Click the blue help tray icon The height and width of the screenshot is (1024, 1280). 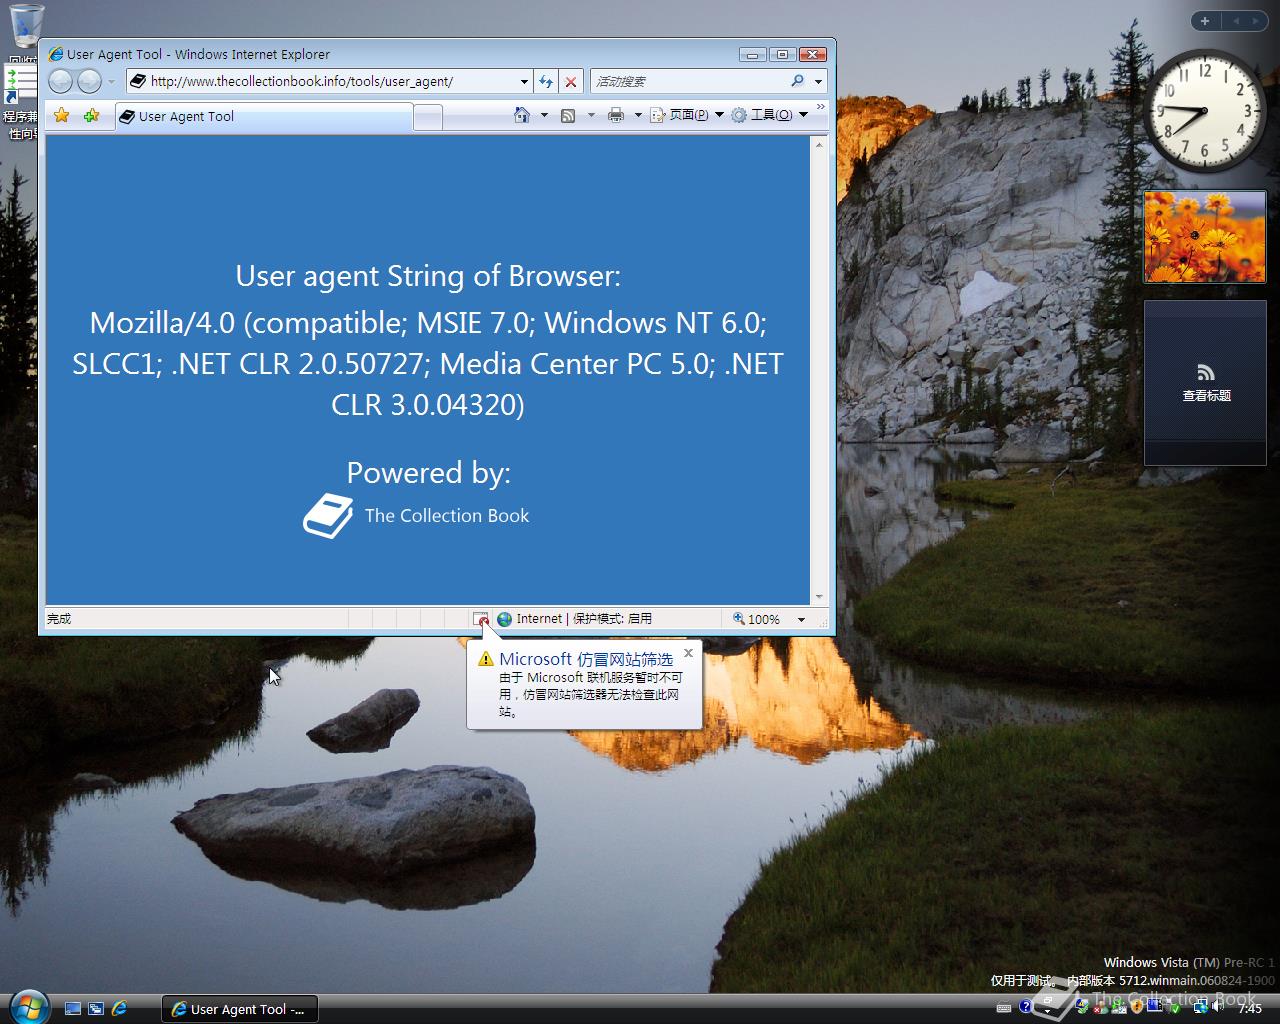pos(1026,1006)
